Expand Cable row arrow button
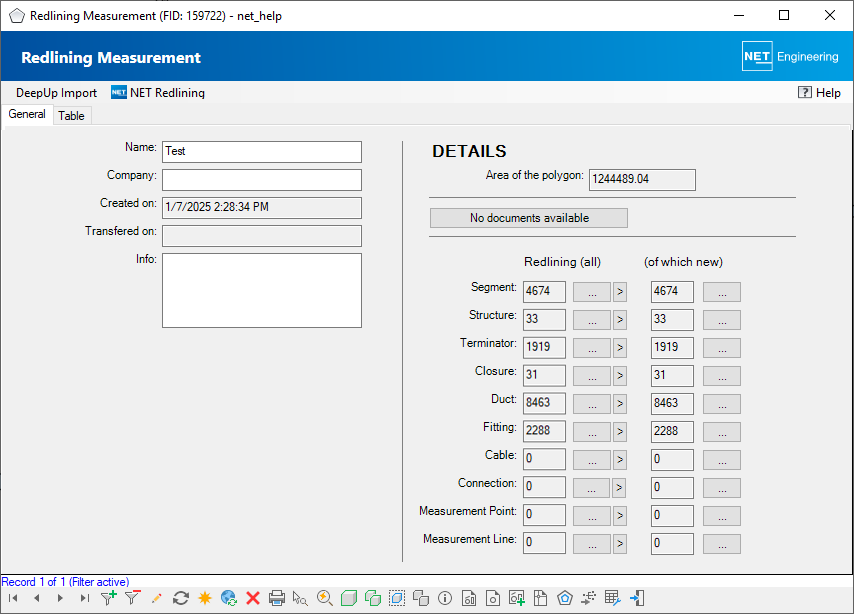This screenshot has width=854, height=614. point(620,460)
